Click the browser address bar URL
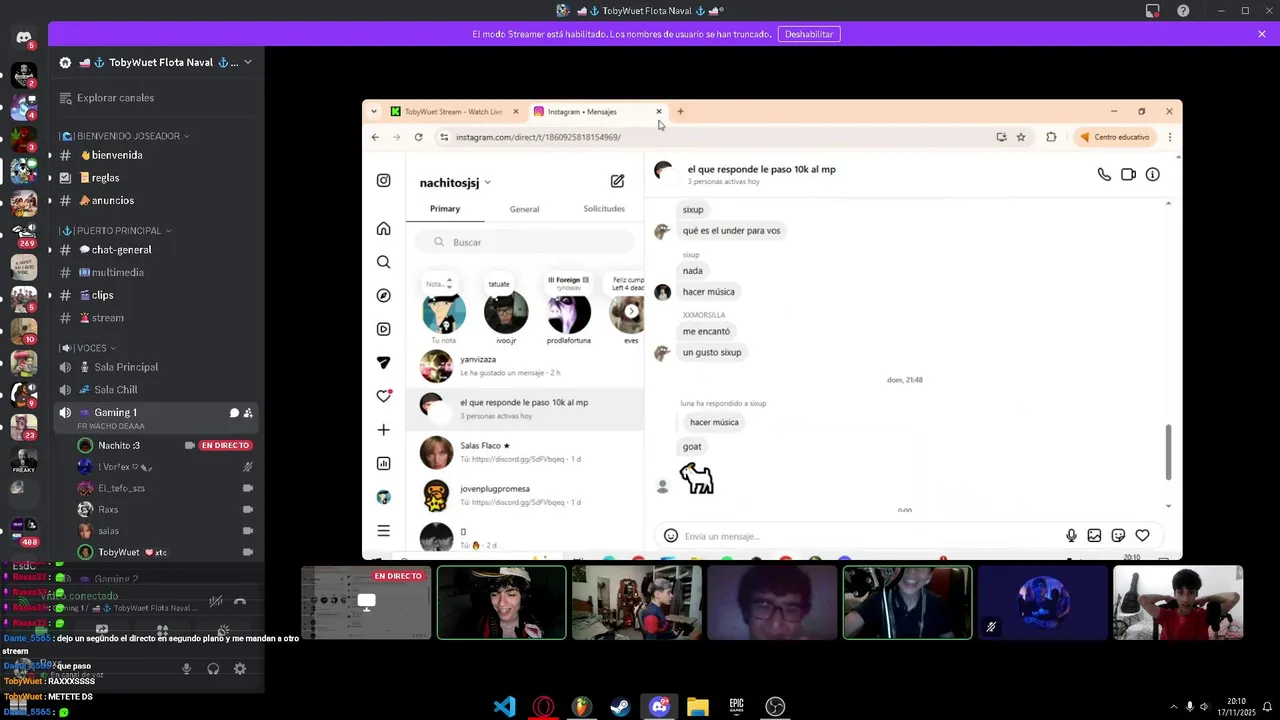Screen dimensions: 1280x720 (x=538, y=137)
